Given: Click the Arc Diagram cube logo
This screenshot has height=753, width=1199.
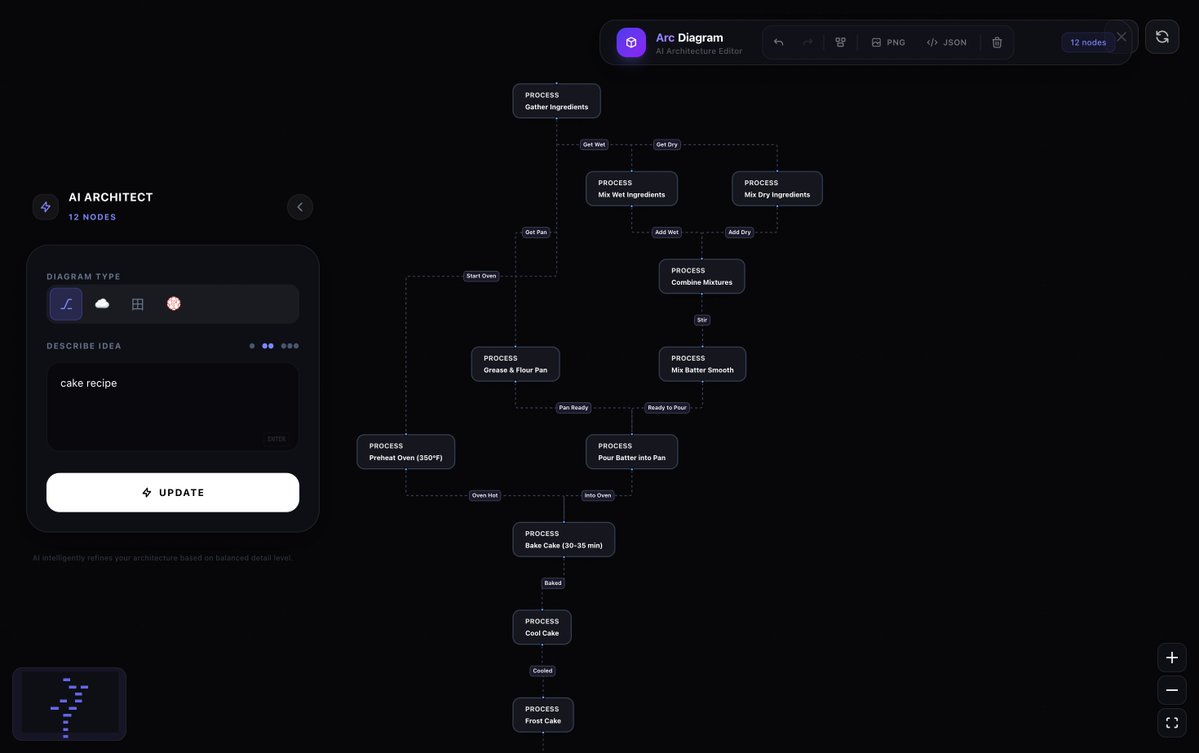Looking at the screenshot, I should coord(631,43).
